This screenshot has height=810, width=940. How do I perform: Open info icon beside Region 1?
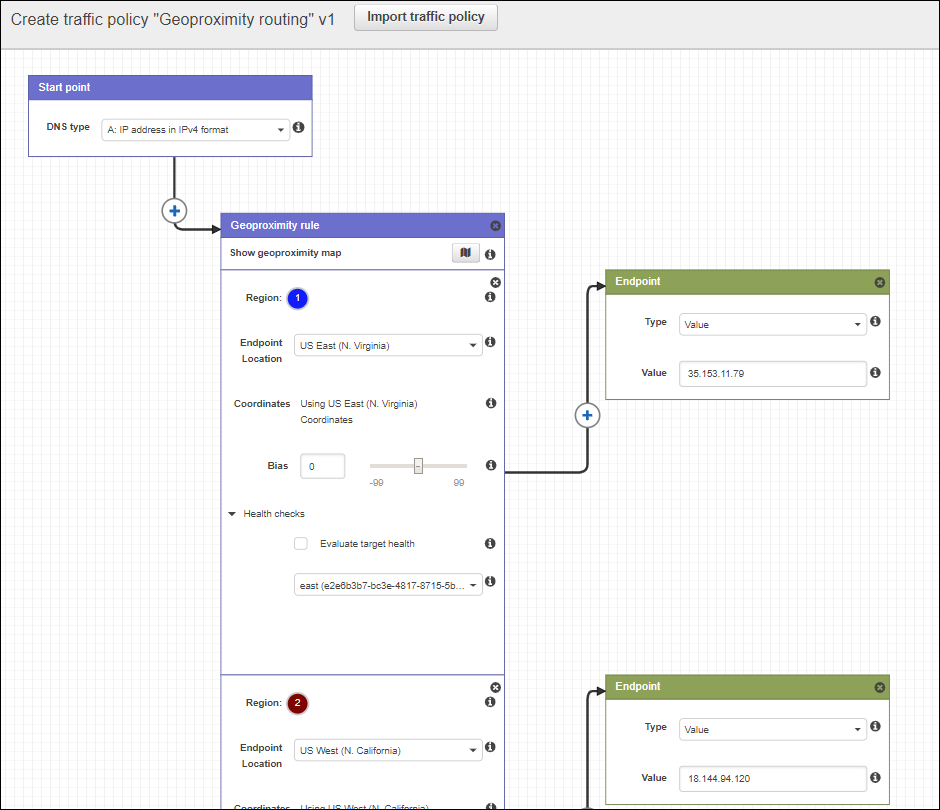(x=490, y=297)
